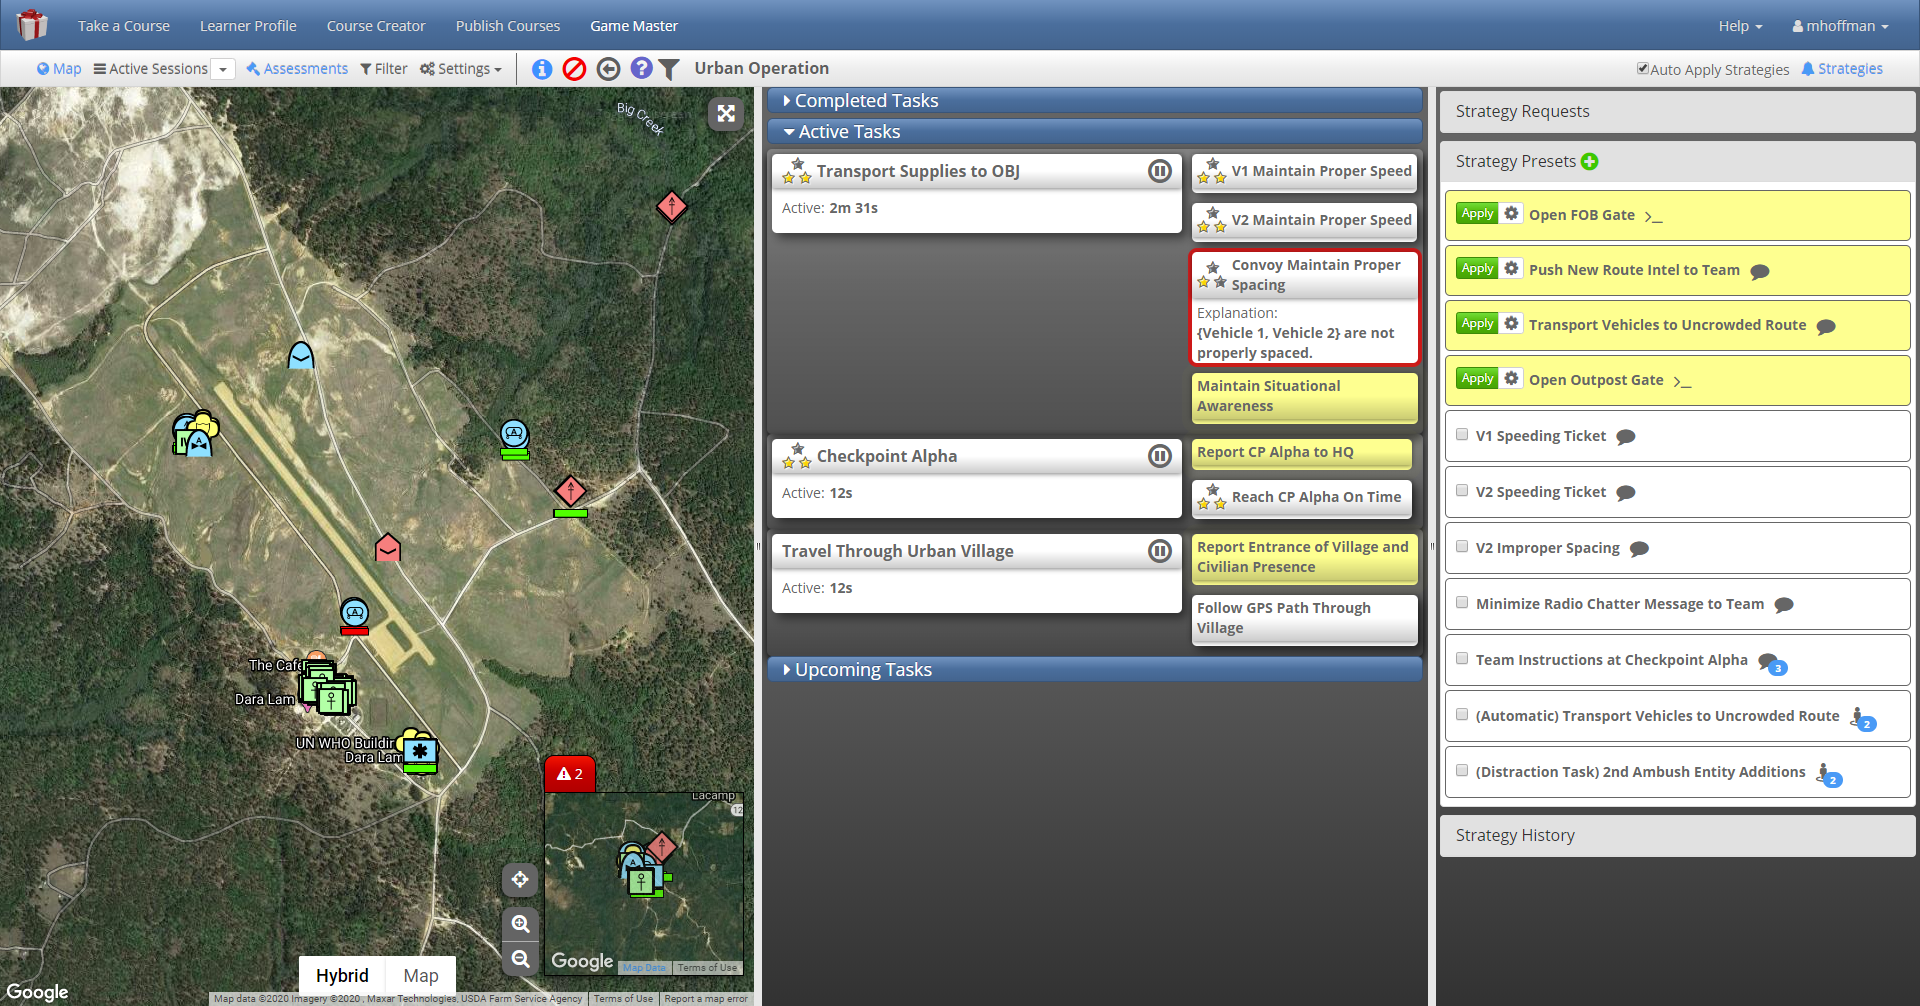1920x1006 pixels.
Task: Expand the Strategy History panel
Action: pyautogui.click(x=1677, y=836)
